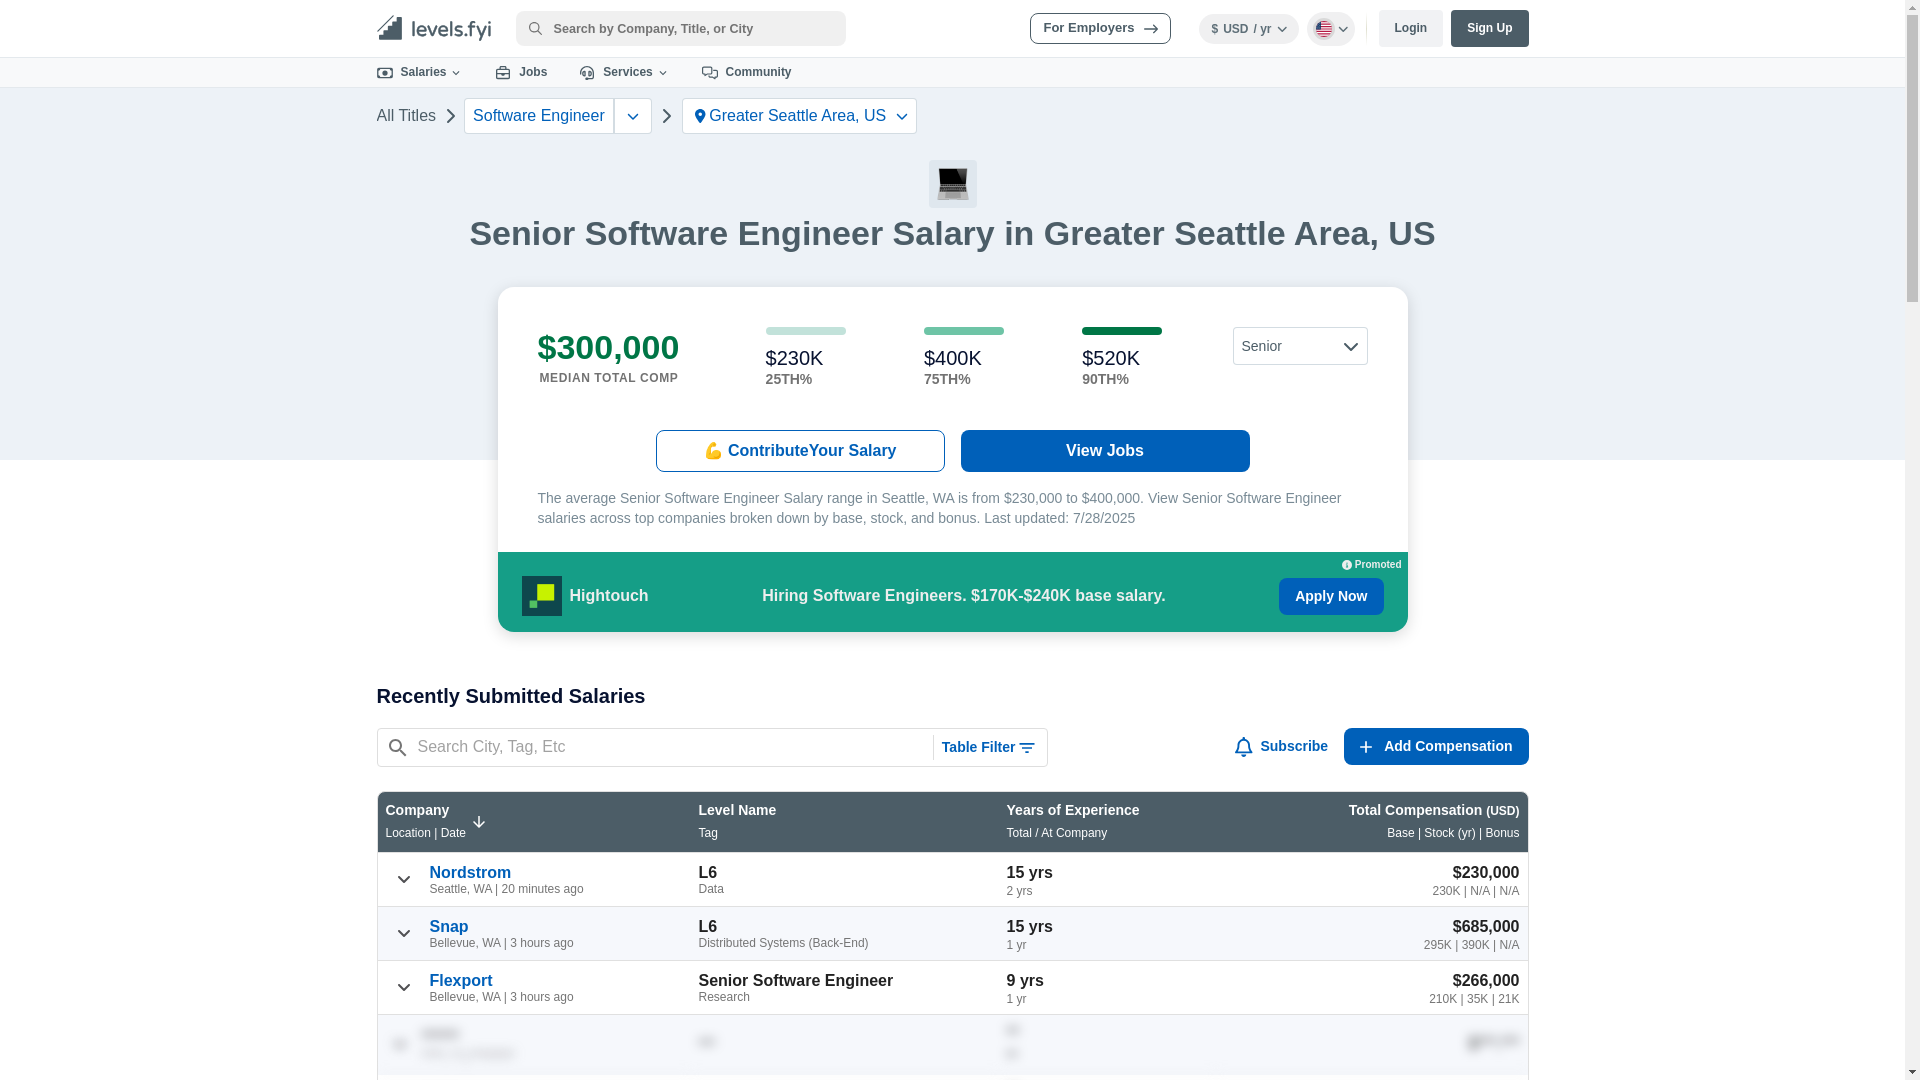Focus the company, title, or city search field

point(681,29)
